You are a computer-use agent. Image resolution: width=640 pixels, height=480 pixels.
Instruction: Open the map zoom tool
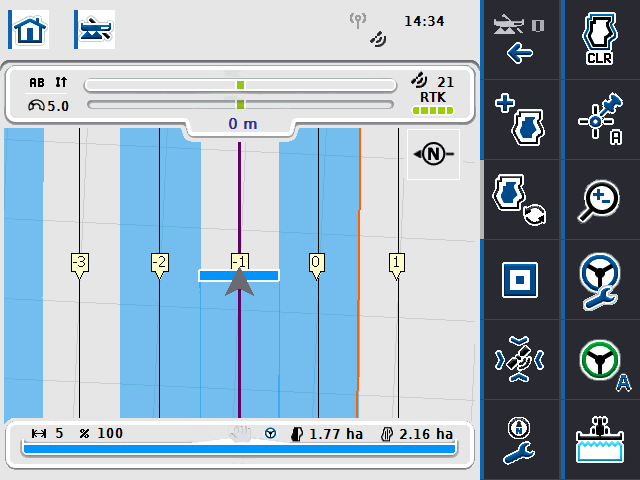coord(600,199)
